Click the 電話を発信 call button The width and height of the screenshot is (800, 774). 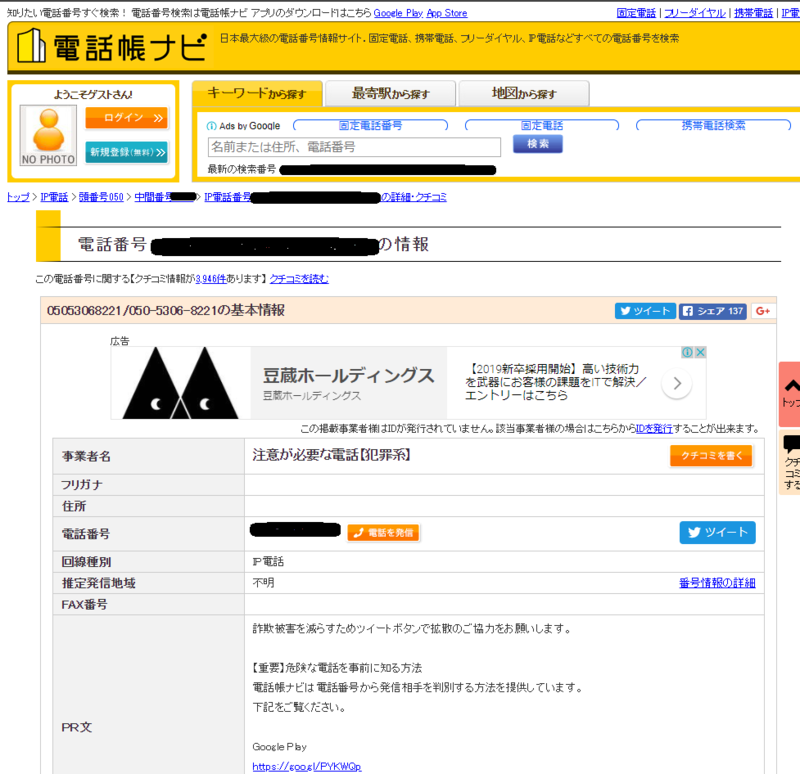click(x=384, y=533)
